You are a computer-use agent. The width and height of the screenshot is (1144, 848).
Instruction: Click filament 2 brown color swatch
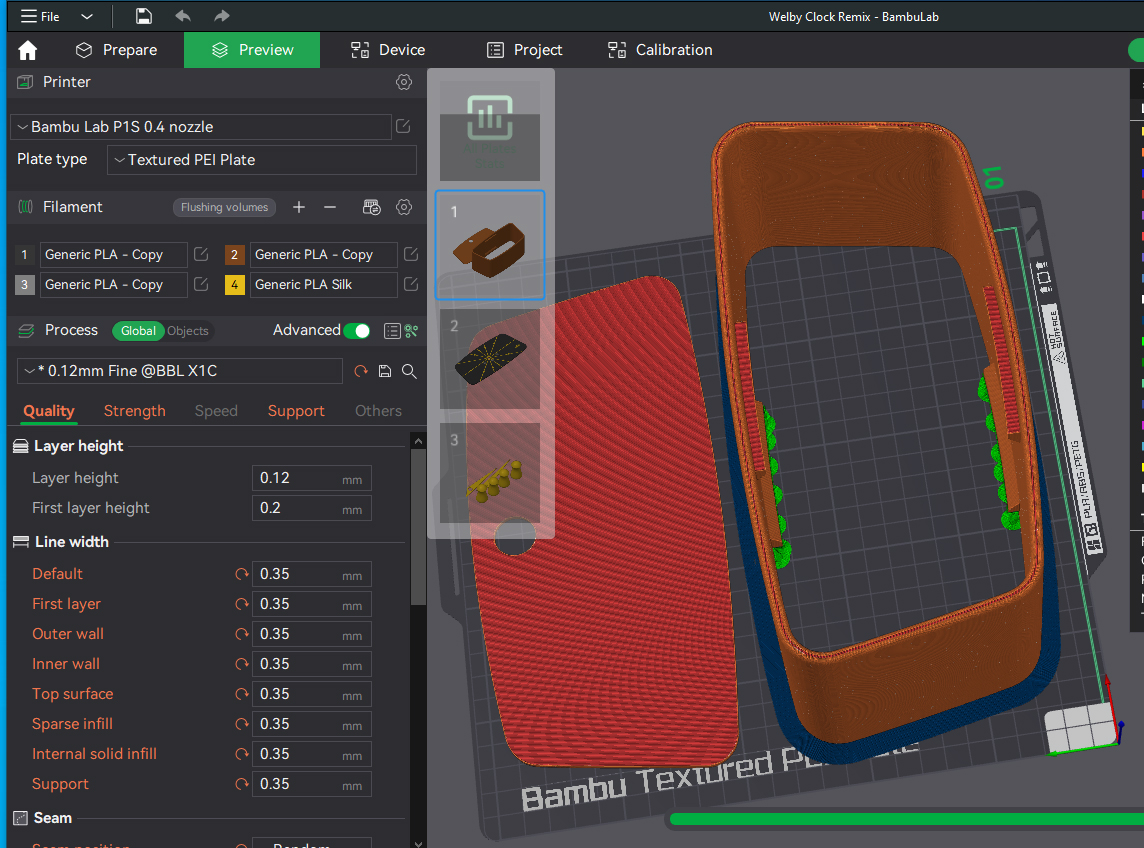click(x=235, y=255)
